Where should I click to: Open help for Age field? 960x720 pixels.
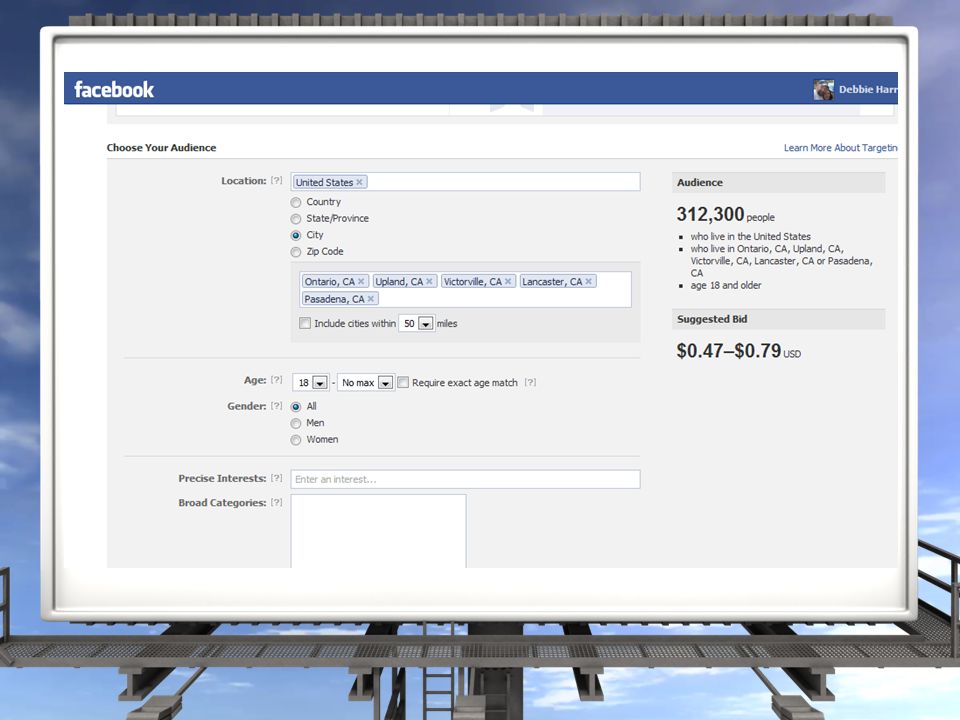pos(277,380)
